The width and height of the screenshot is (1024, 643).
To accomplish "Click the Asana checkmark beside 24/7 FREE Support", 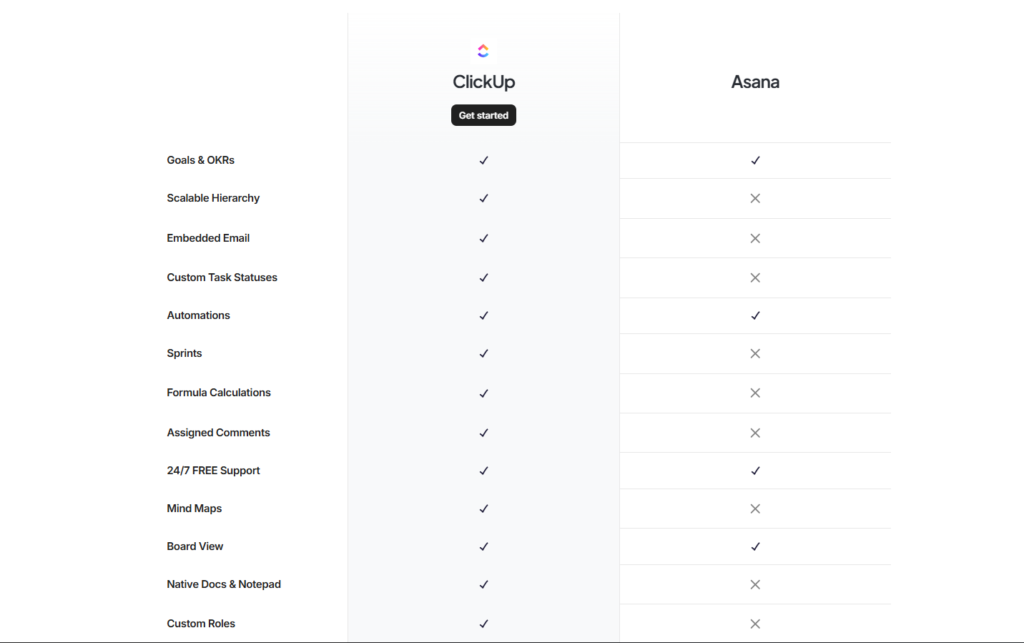I will pyautogui.click(x=755, y=470).
